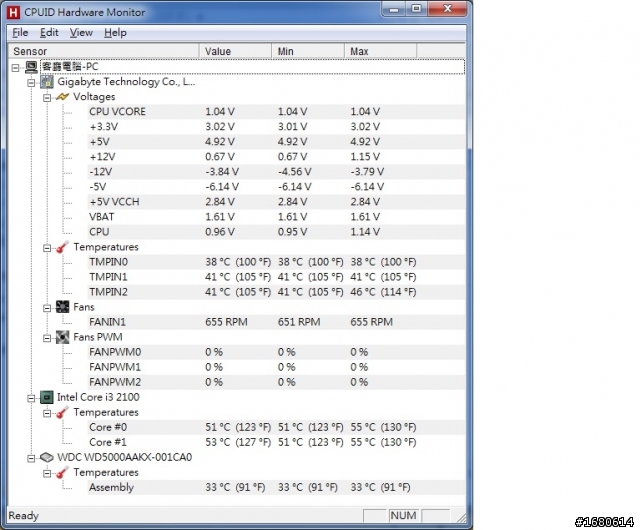The height and width of the screenshot is (530, 640).
Task: Collapse the Voltages group
Action: pos(47,98)
